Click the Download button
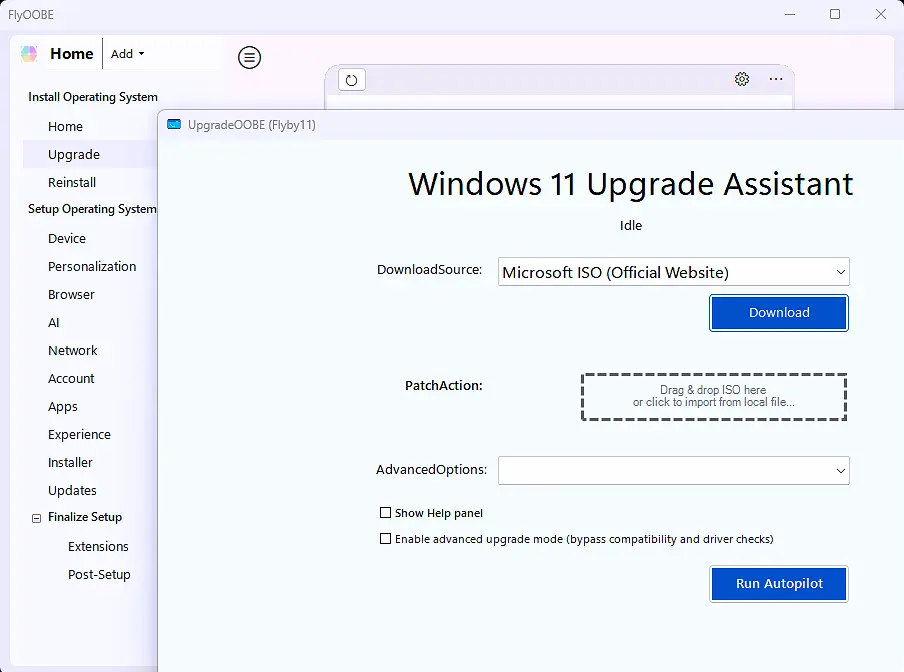 coord(779,313)
